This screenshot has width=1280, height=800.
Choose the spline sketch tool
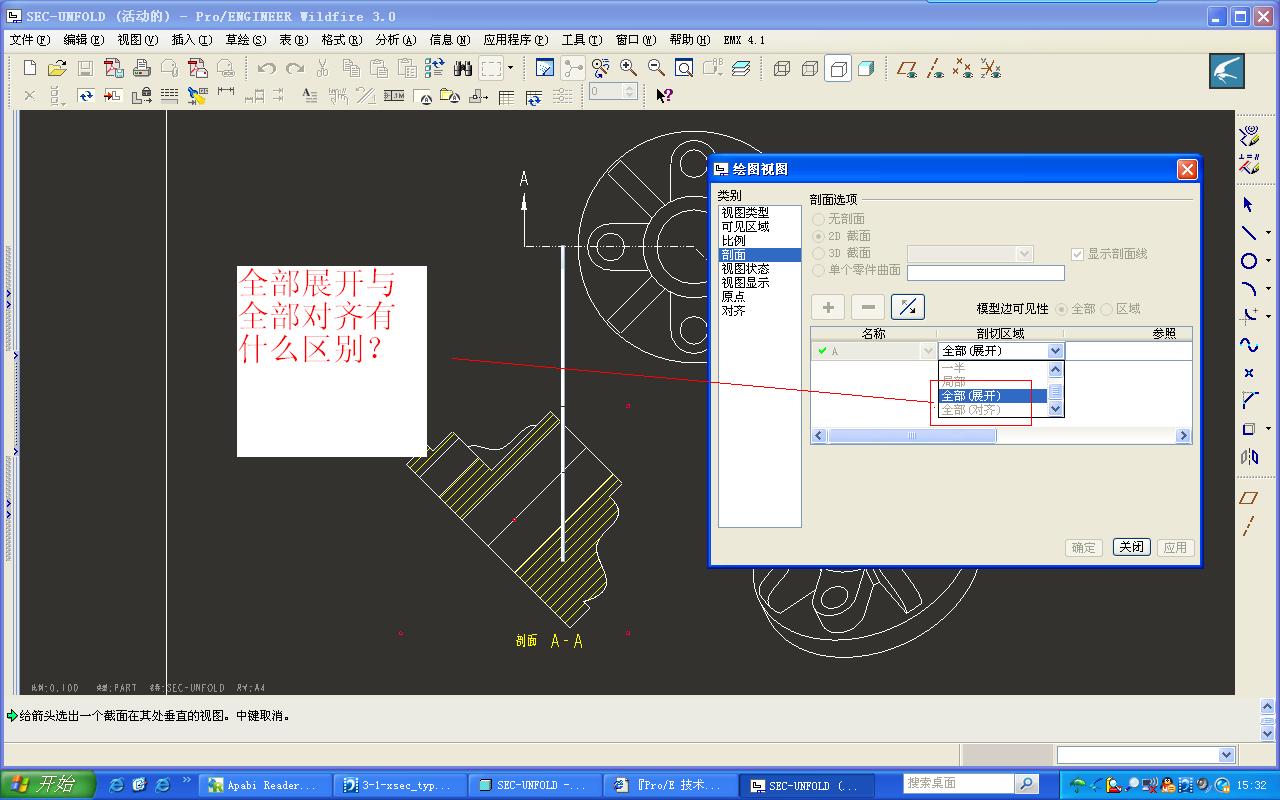(x=1248, y=345)
